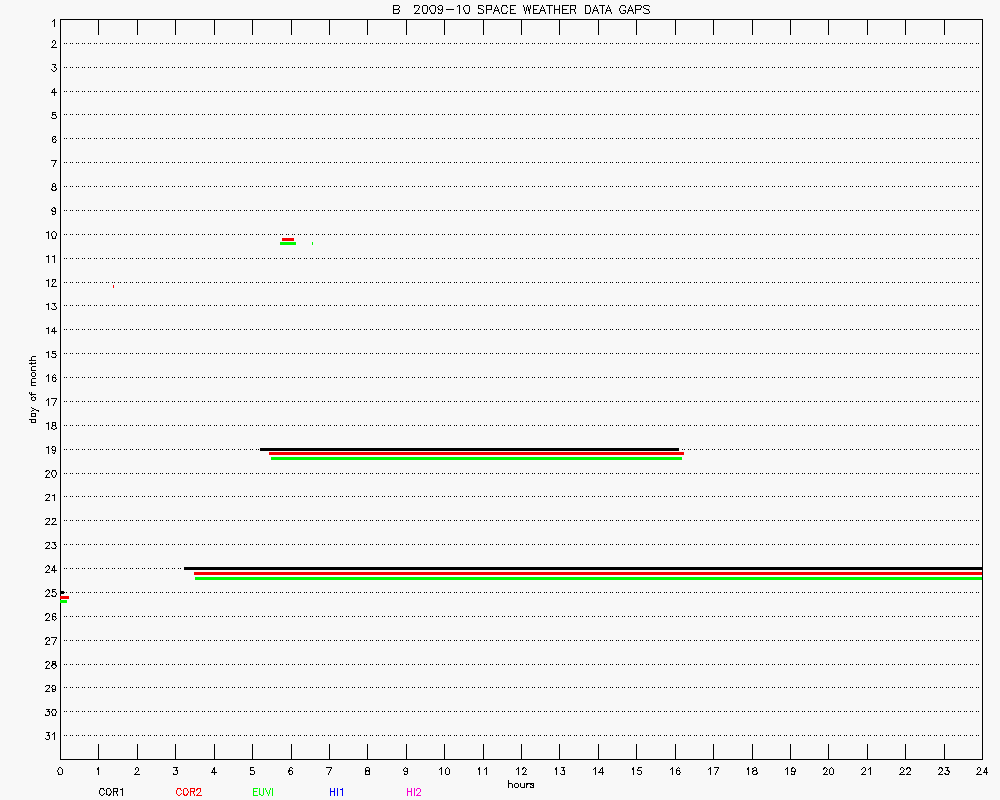Click the green EUVI gap bar on day 19
Viewport: 1000px width, 800px height.
[x=476, y=458]
